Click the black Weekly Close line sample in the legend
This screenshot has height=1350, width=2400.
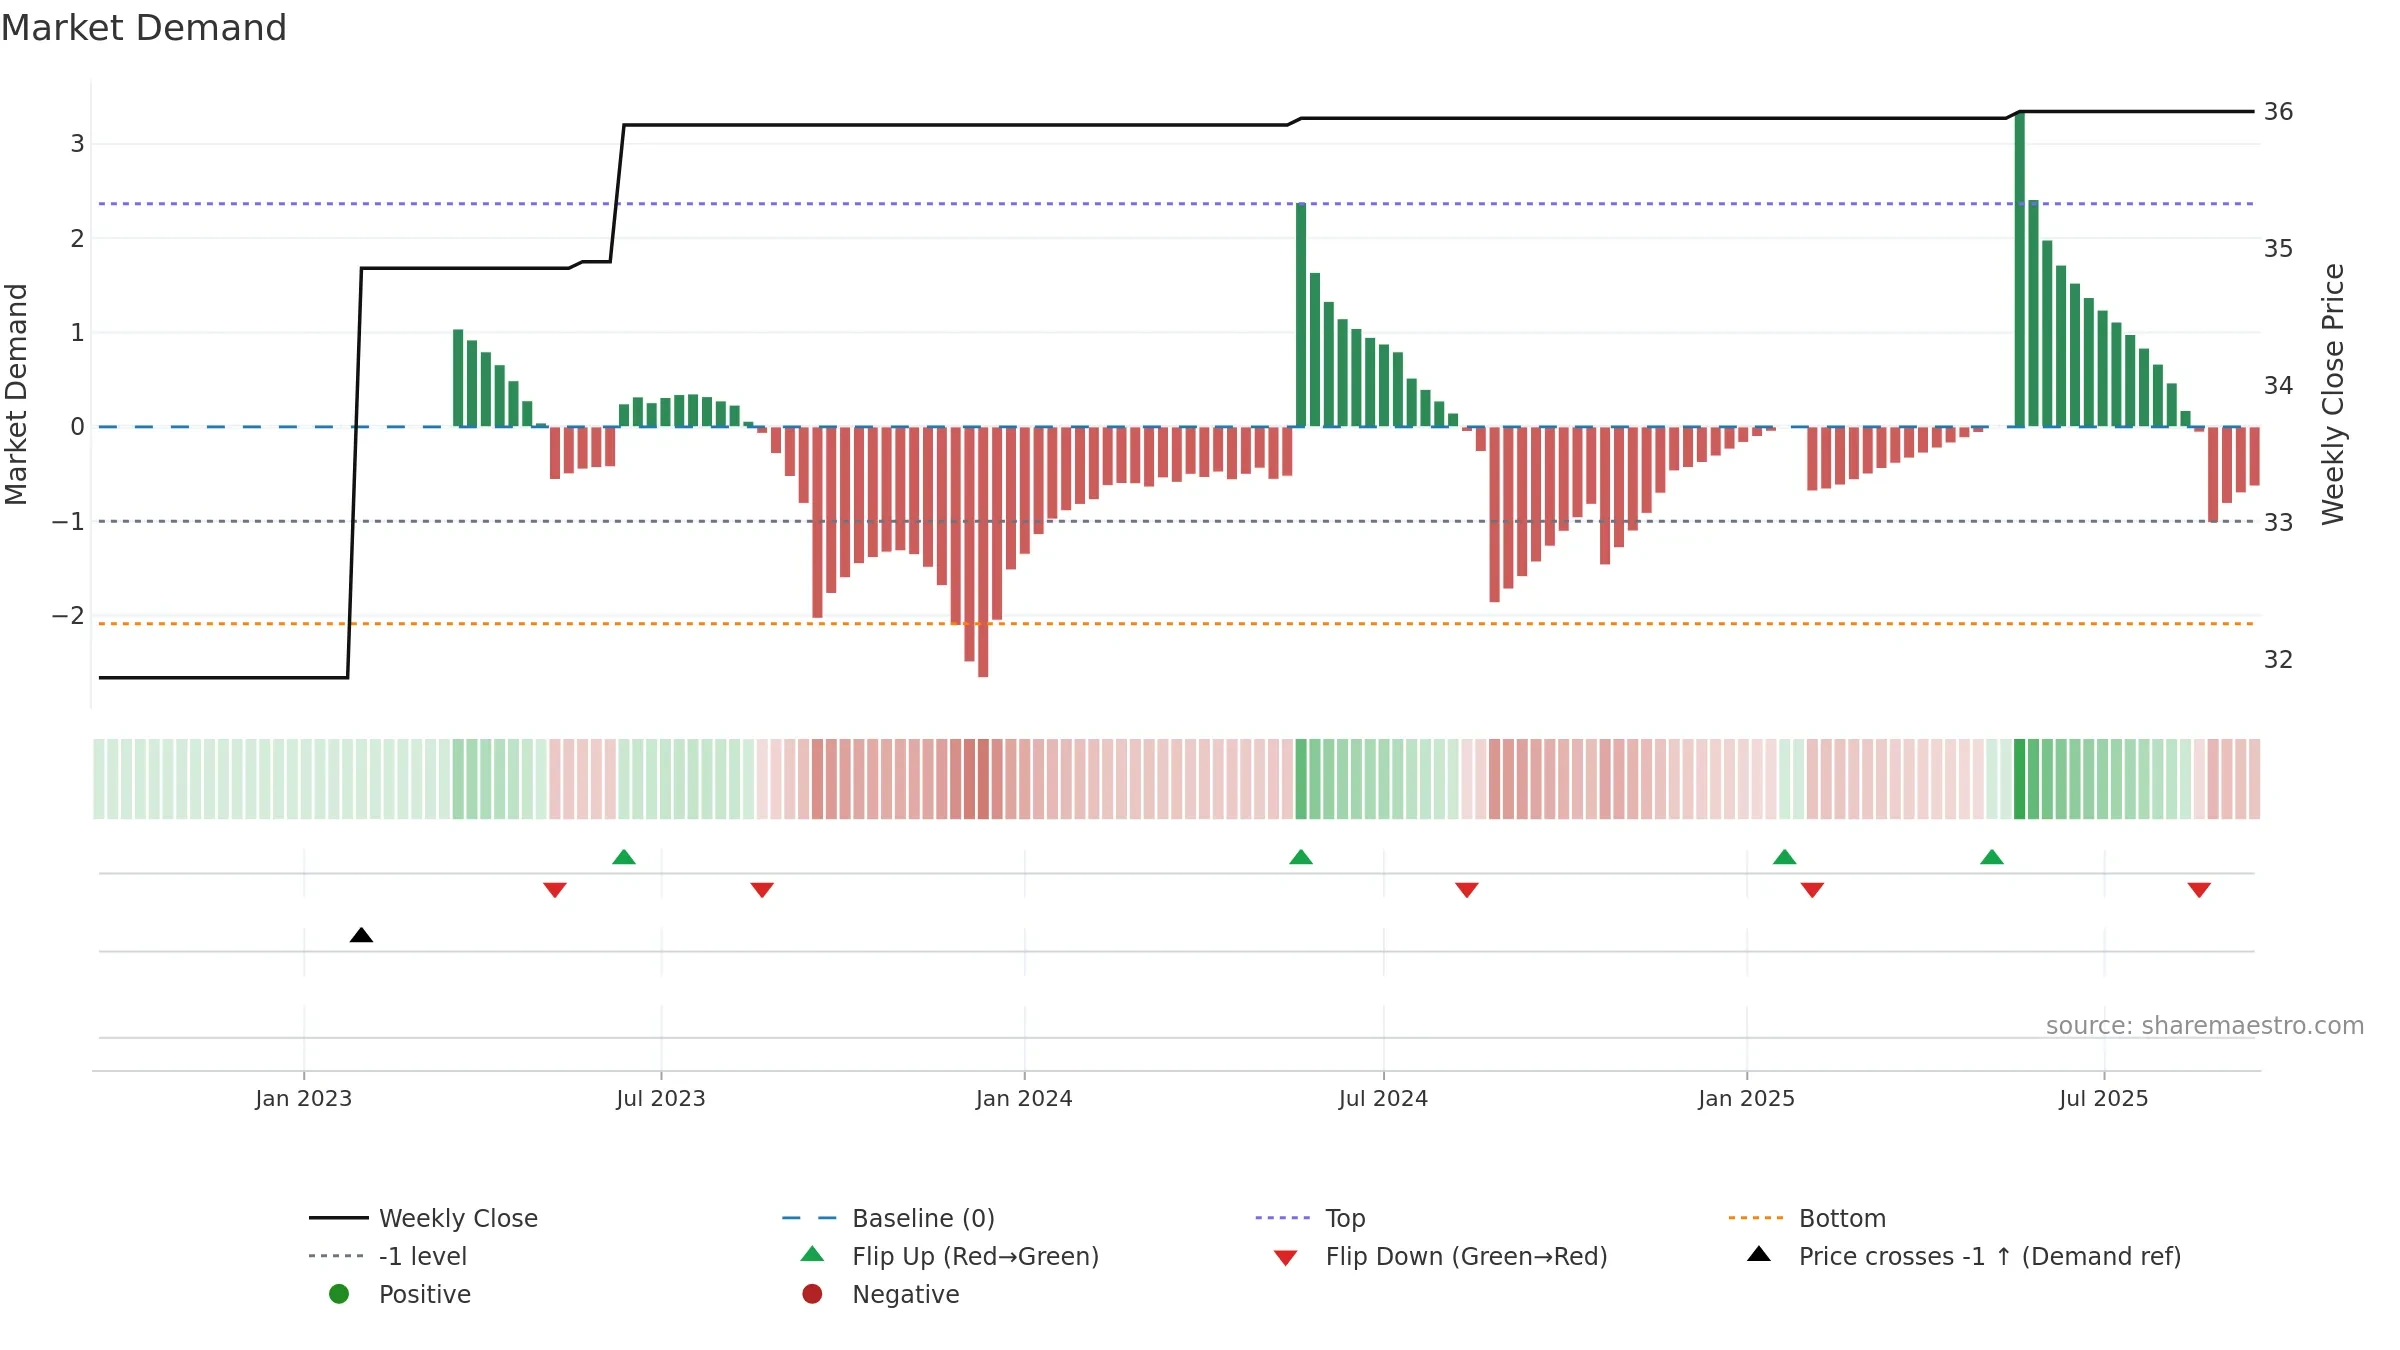pos(339,1218)
